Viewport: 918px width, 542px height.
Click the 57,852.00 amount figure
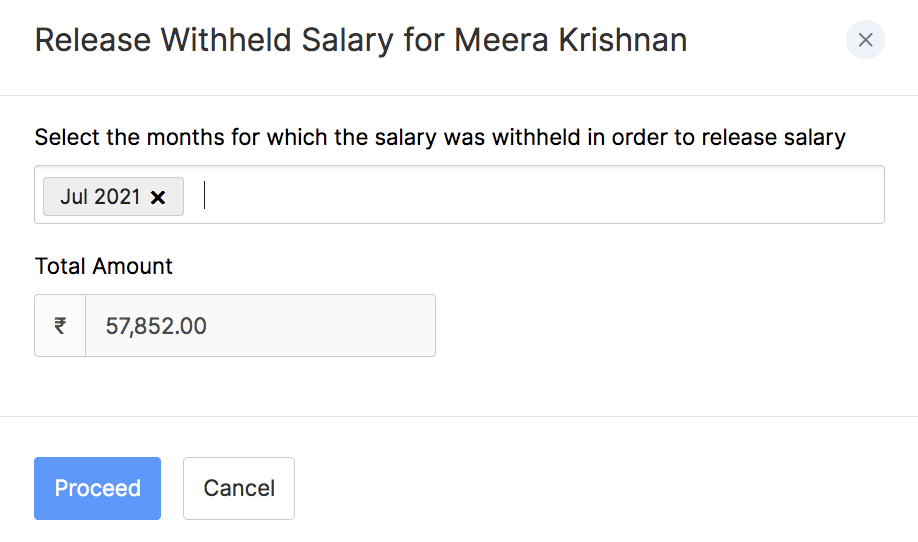(156, 325)
